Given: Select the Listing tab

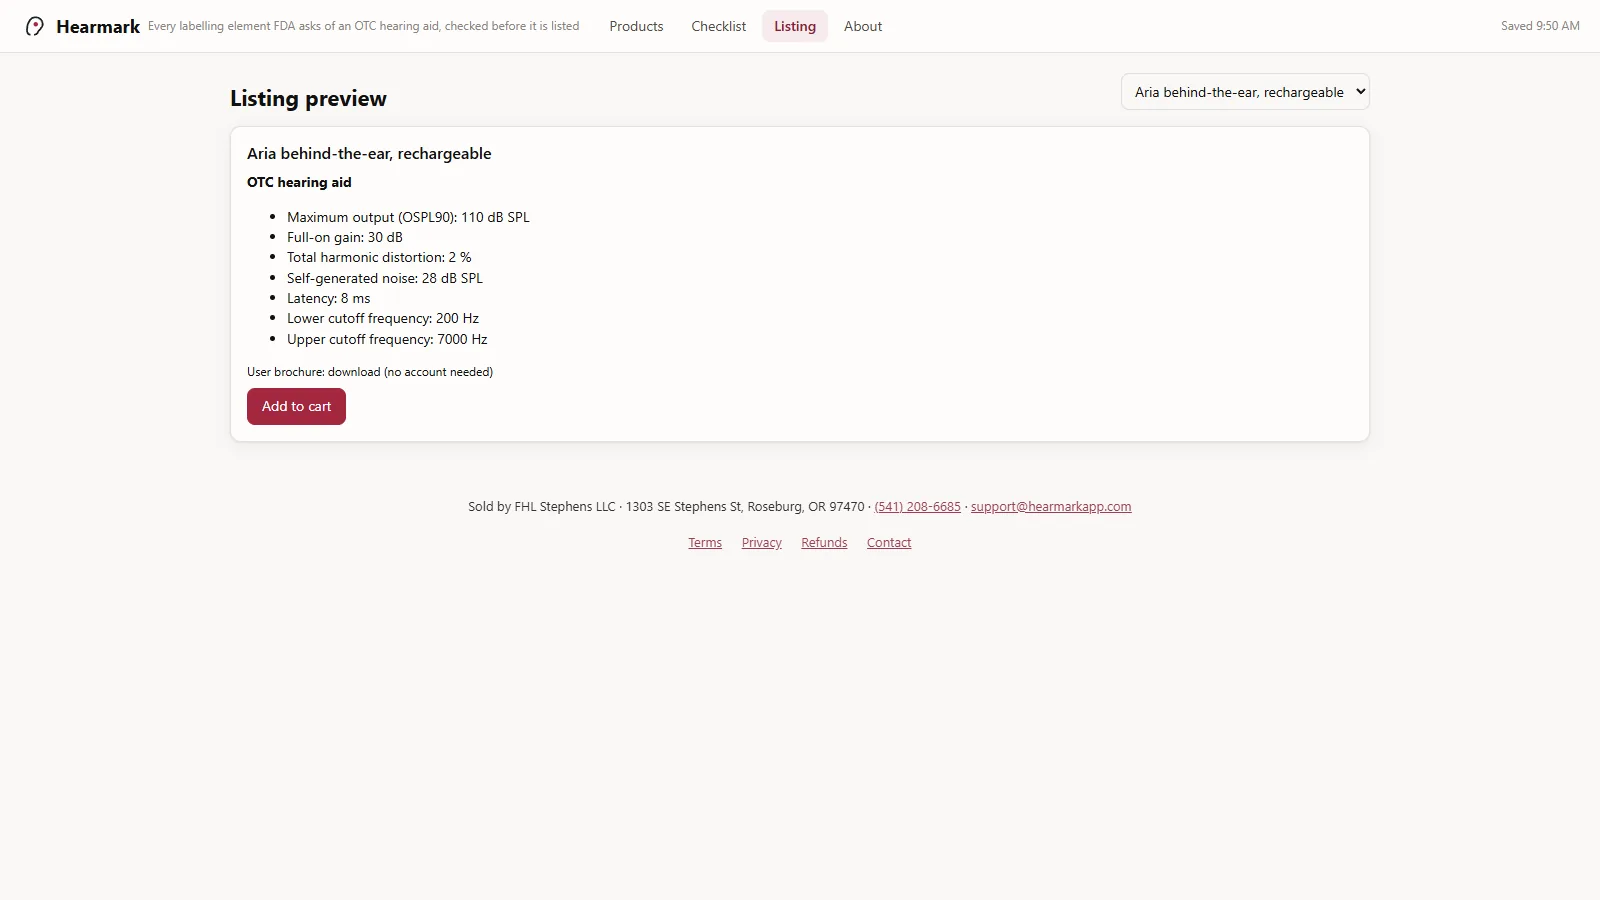Looking at the screenshot, I should pos(795,26).
